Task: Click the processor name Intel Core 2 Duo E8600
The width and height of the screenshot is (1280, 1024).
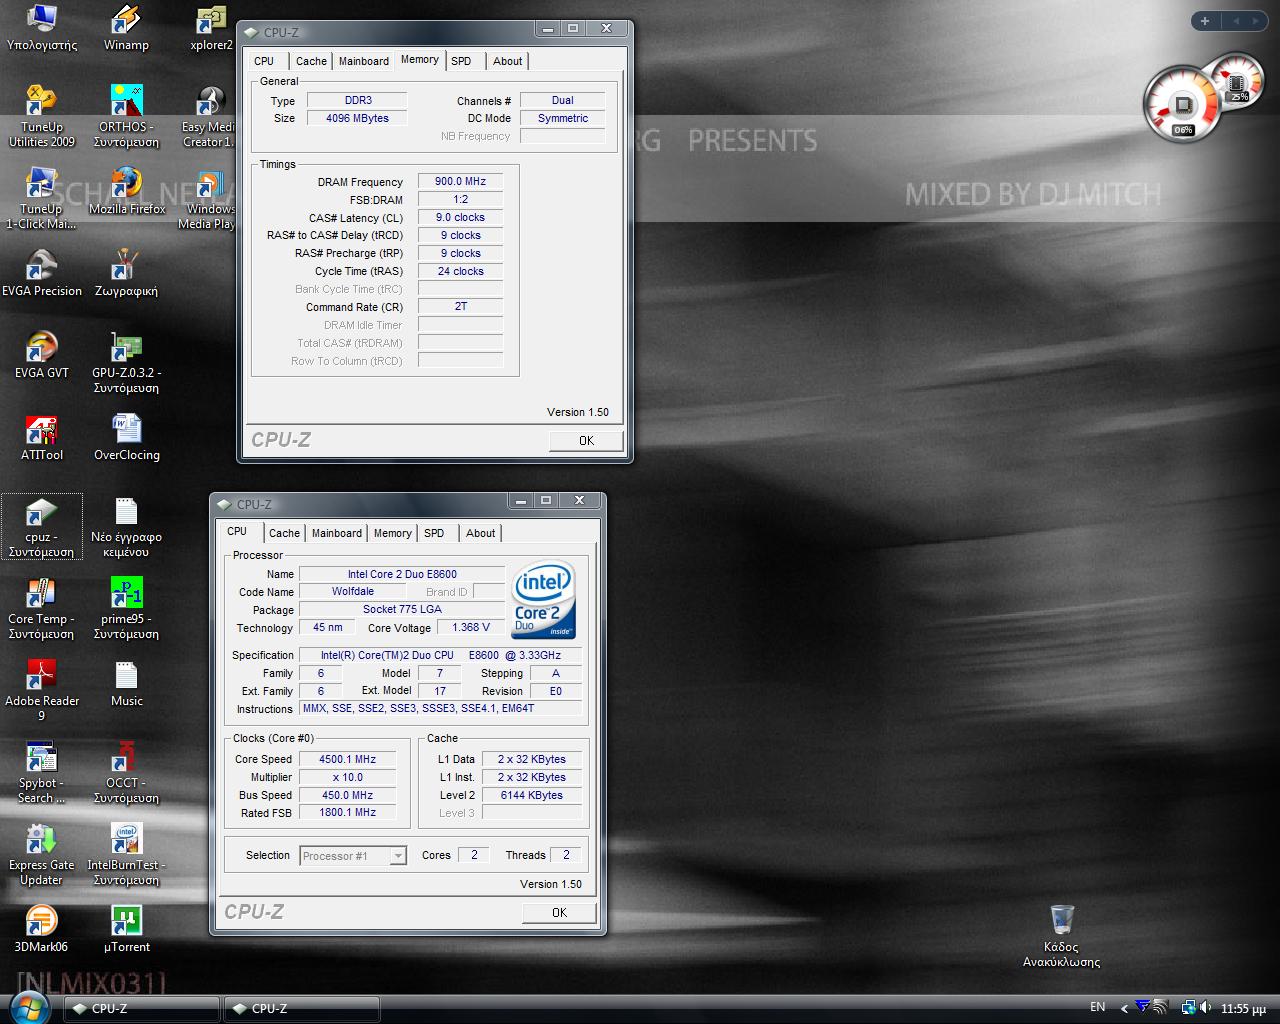Action: (402, 574)
